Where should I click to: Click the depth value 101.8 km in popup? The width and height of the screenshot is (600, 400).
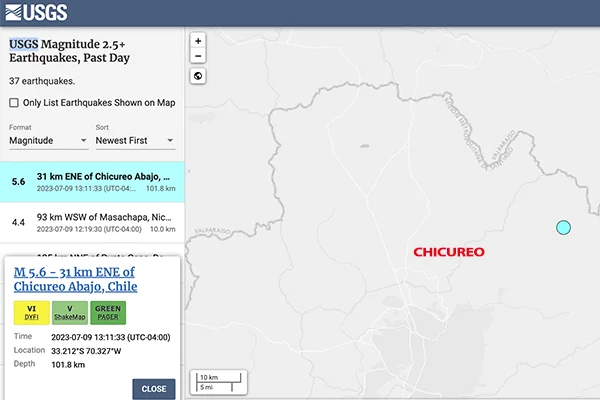coord(68,365)
